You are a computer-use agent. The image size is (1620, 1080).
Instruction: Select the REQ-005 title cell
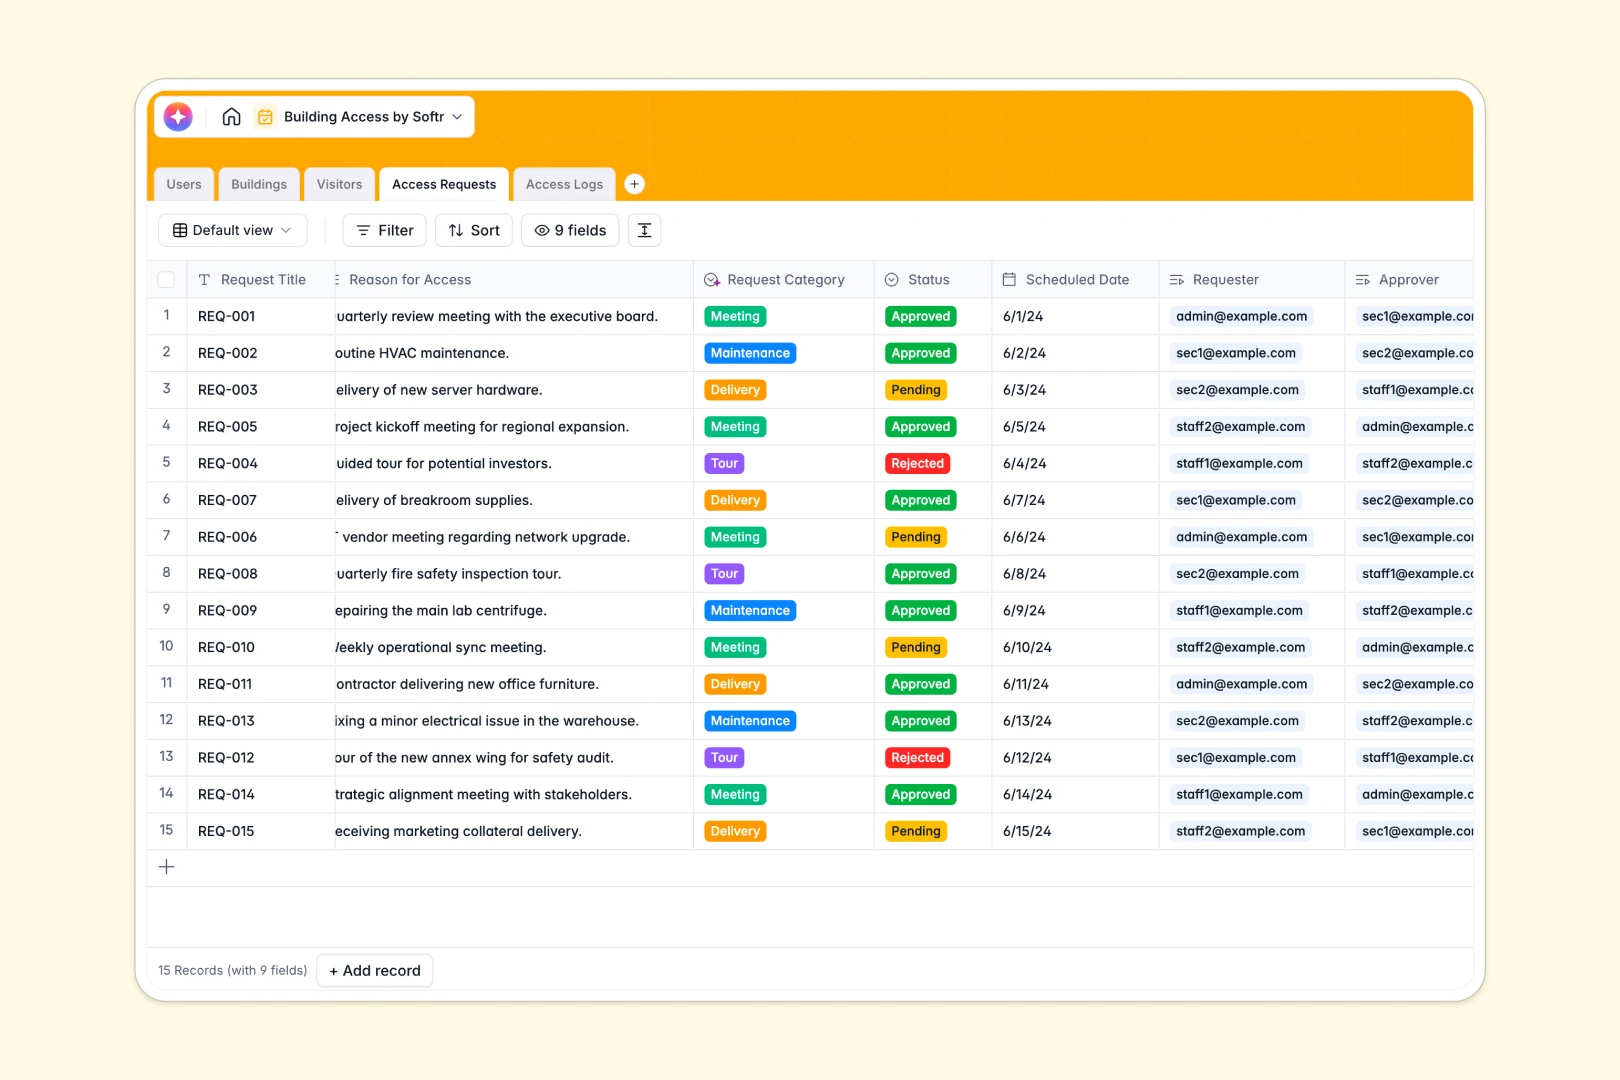pos(261,427)
